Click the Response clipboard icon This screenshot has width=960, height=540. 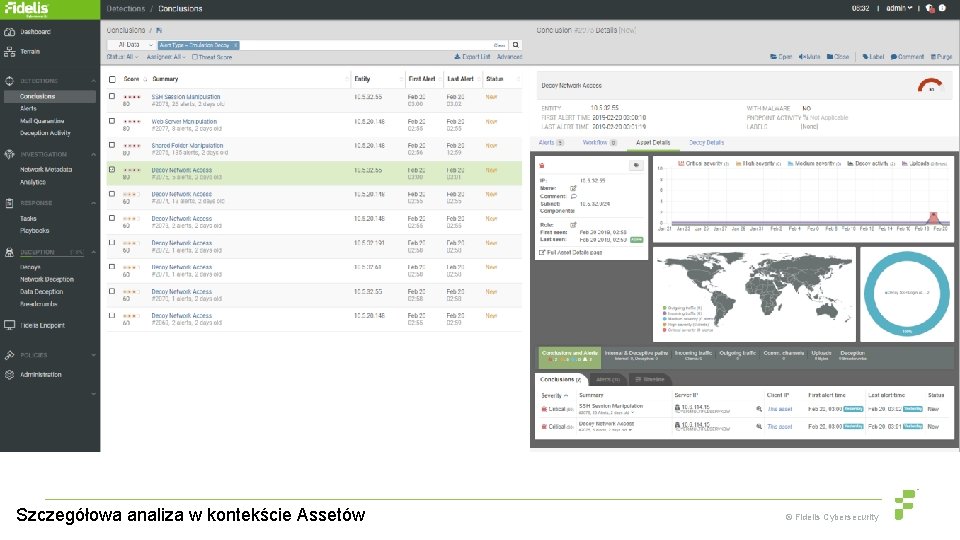click(9, 203)
